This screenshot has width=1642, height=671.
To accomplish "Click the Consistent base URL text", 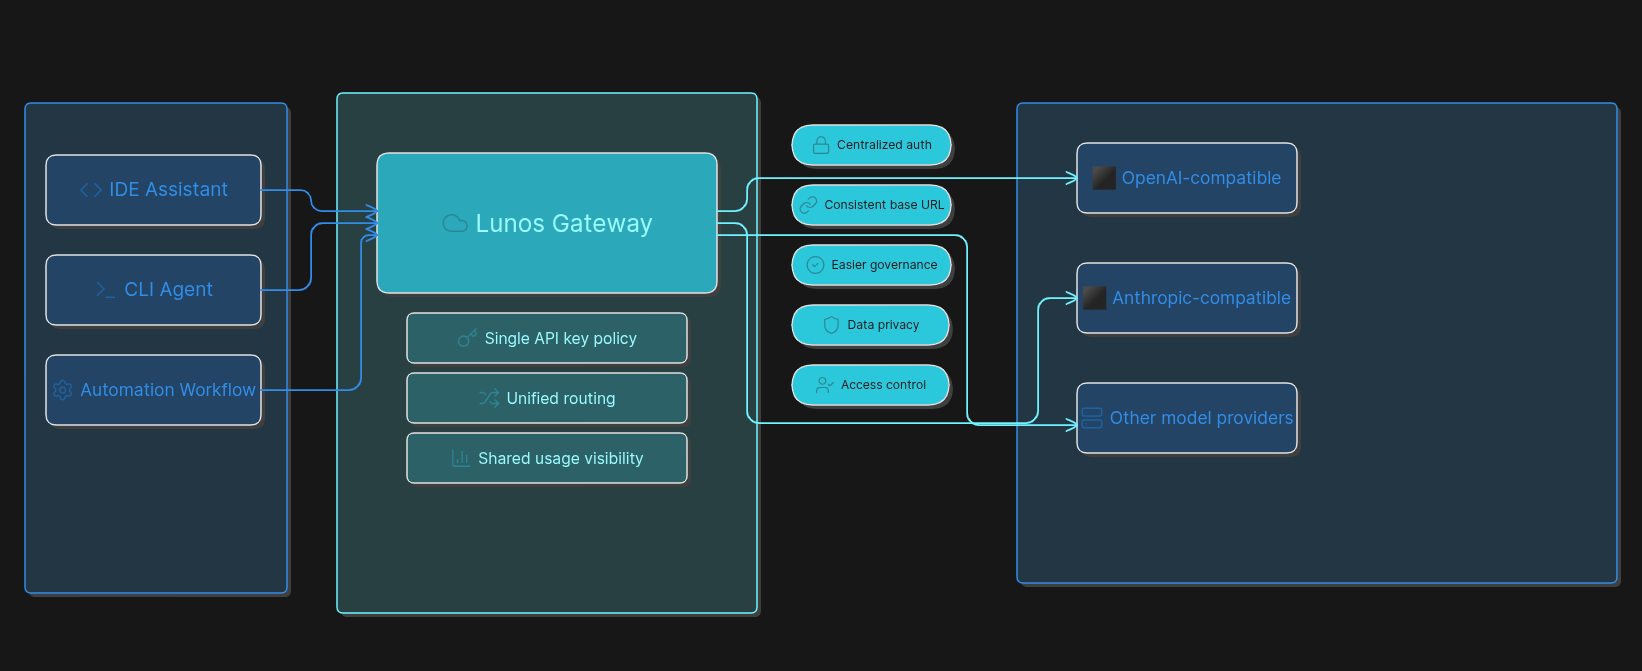I will tap(884, 205).
